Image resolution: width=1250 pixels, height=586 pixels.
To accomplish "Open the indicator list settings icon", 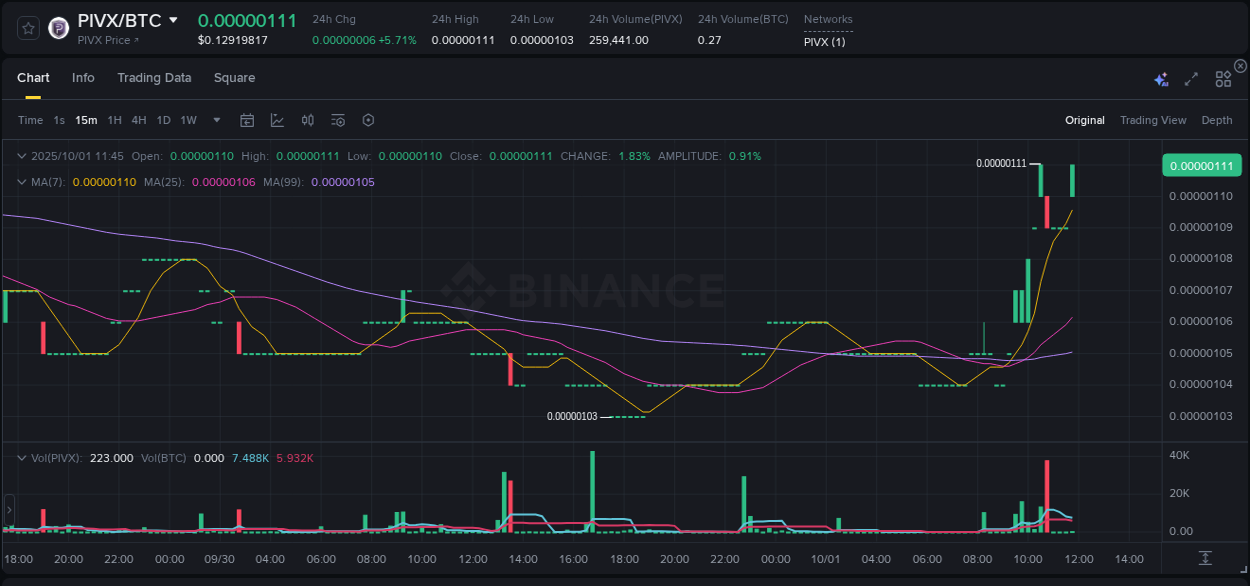I will click(337, 119).
